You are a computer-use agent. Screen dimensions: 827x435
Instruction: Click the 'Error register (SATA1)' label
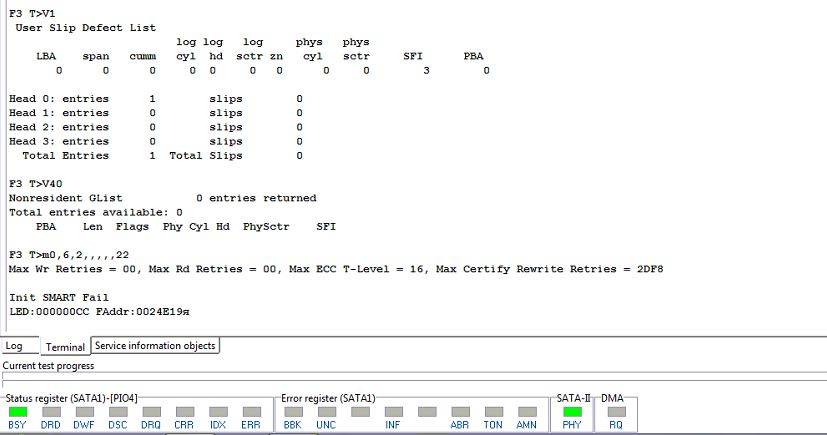(x=328, y=398)
